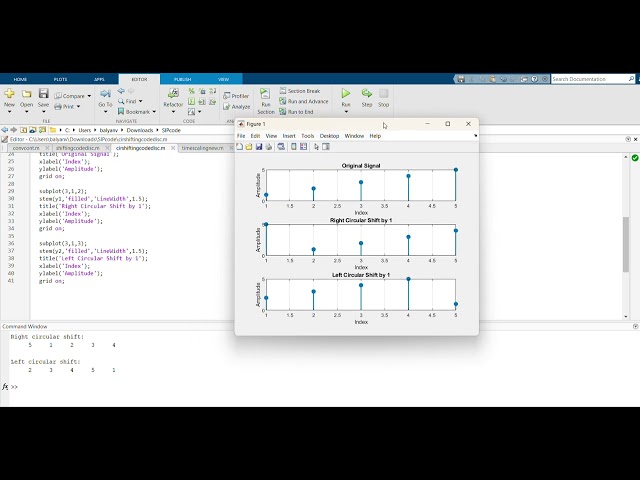Open Property Inspector icon in Figure 1 toolbar

[x=326, y=147]
